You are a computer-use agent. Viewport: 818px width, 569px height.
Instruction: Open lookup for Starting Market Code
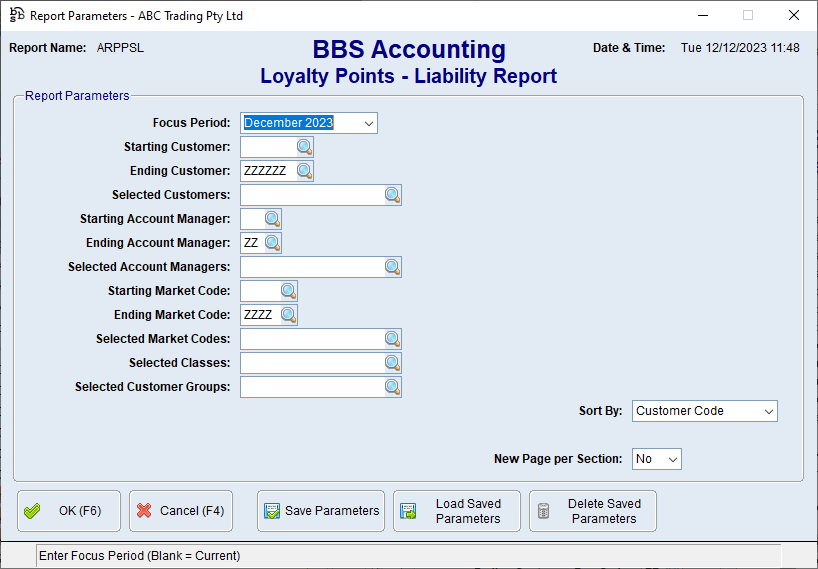pyautogui.click(x=288, y=291)
